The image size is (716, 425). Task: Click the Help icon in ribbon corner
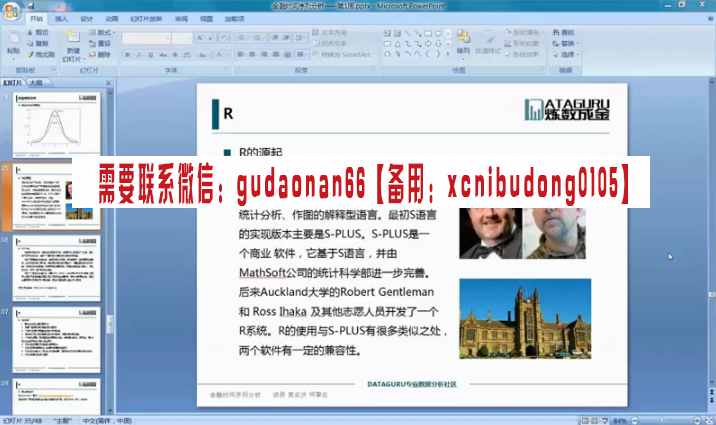click(x=710, y=19)
